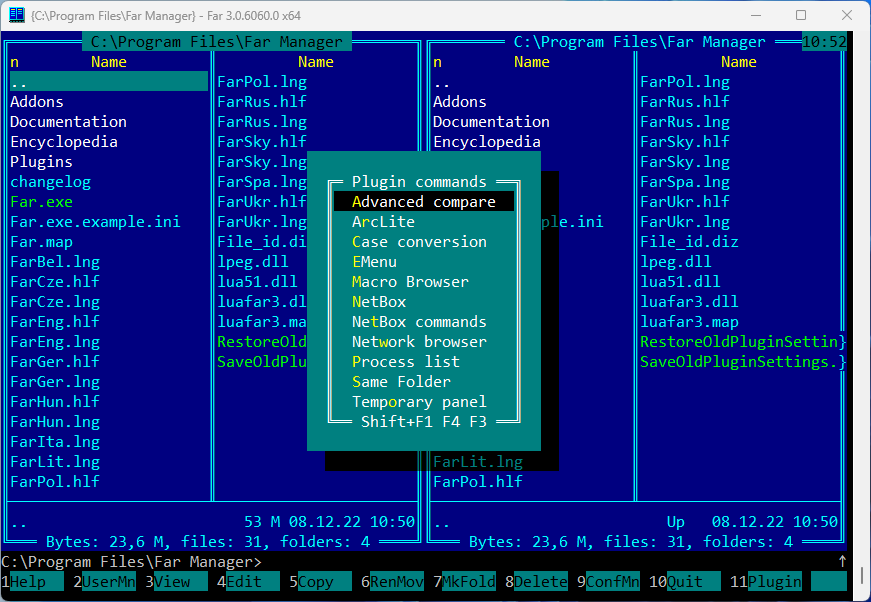The image size is (871, 602).
Task: Select Documentation folder in right panel
Action: (492, 122)
